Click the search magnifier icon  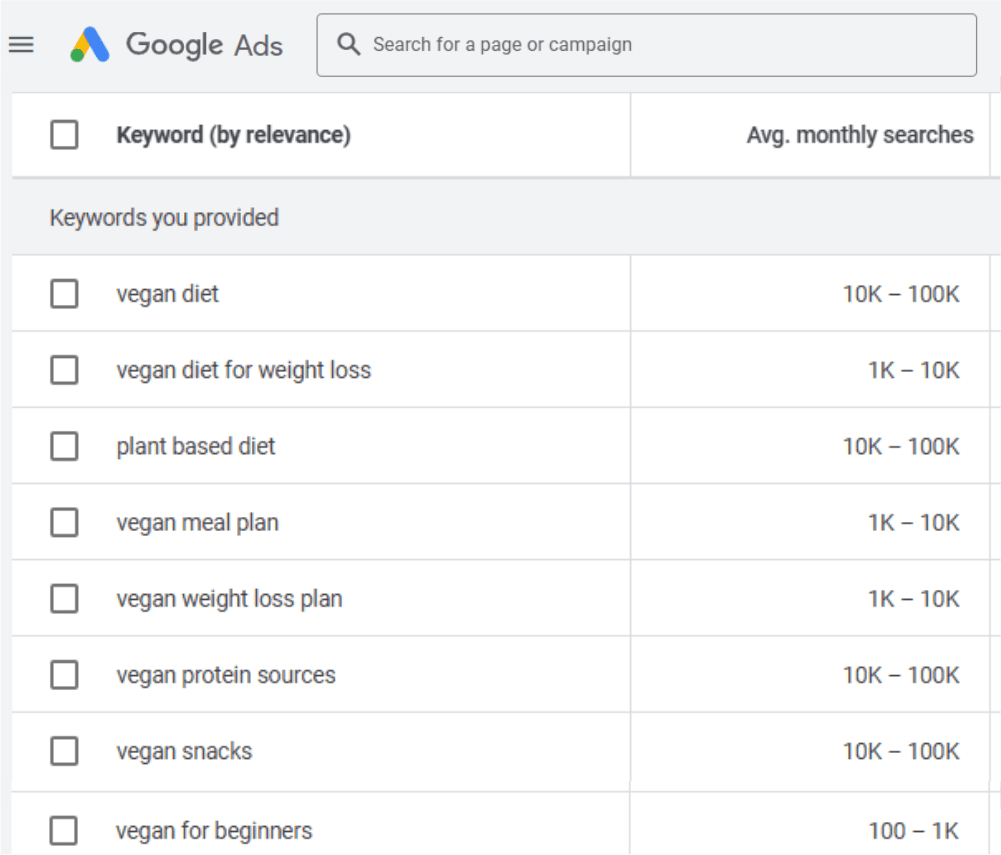(x=348, y=45)
